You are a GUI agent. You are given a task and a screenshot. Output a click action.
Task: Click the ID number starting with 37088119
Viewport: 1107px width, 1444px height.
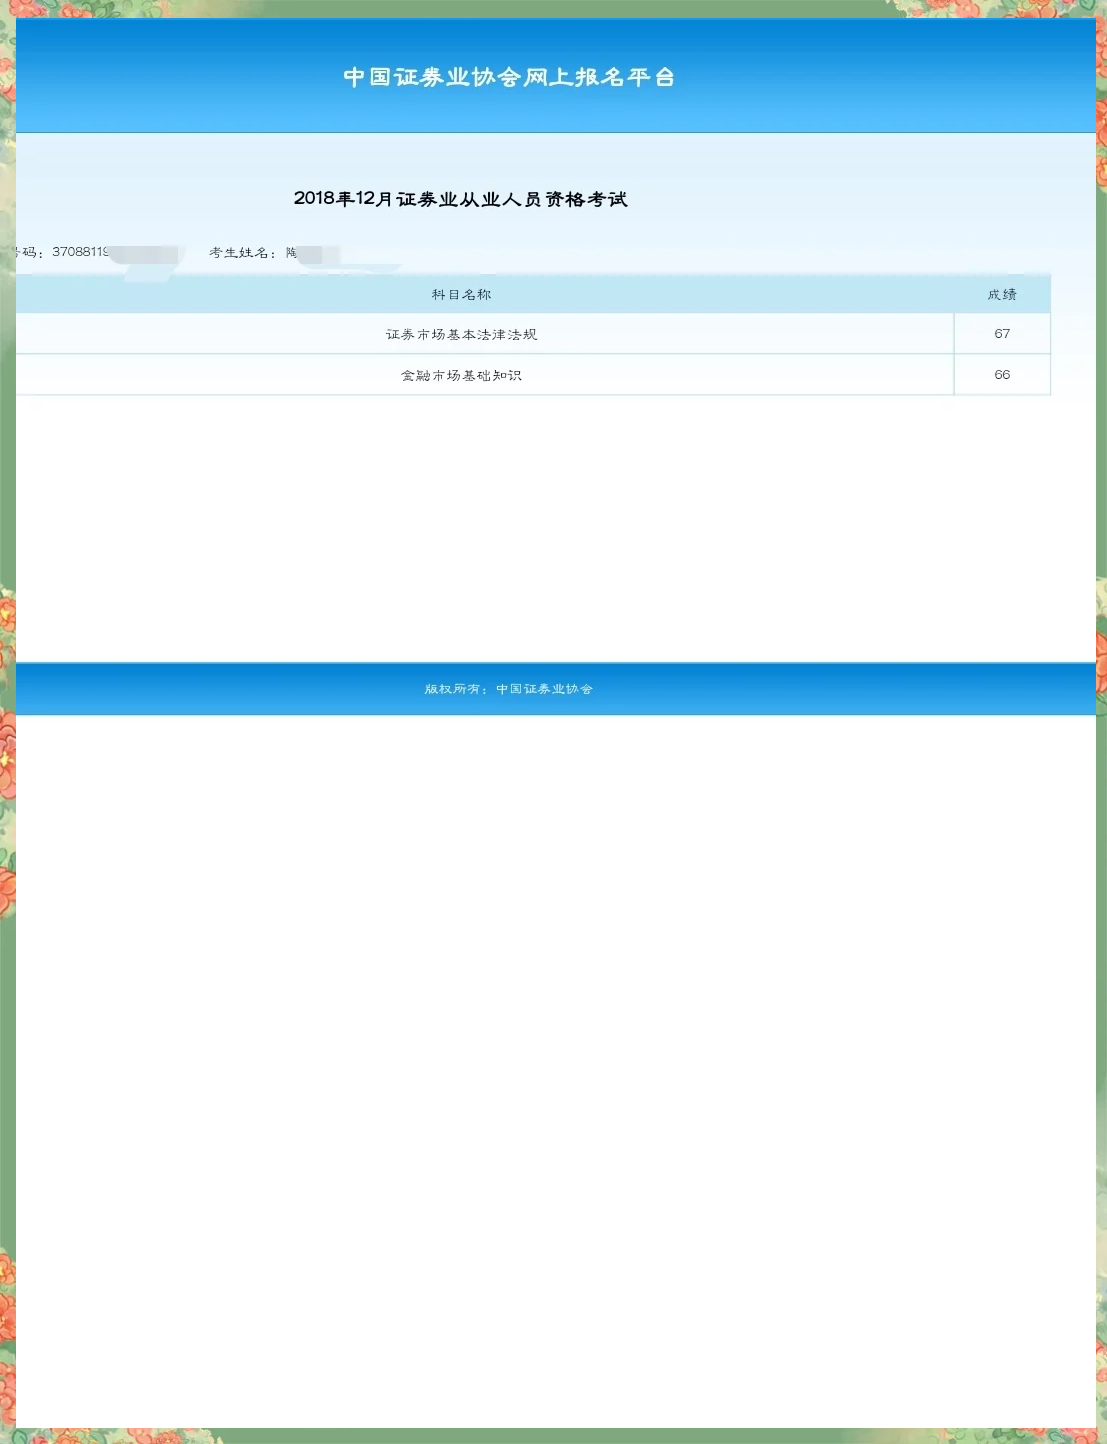pyautogui.click(x=80, y=252)
